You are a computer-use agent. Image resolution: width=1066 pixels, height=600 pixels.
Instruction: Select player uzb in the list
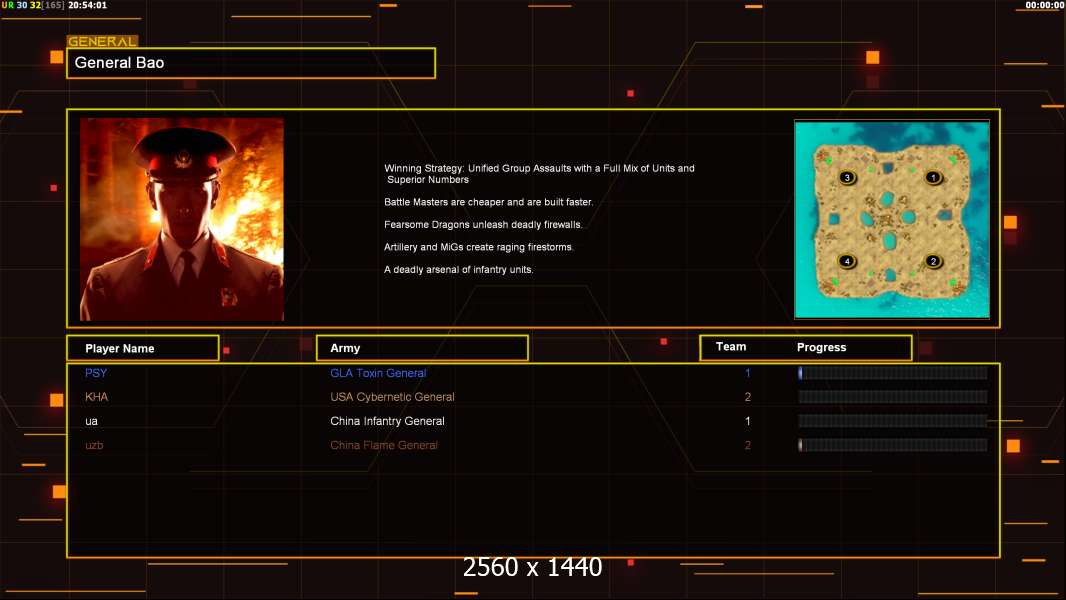pyautogui.click(x=94, y=445)
